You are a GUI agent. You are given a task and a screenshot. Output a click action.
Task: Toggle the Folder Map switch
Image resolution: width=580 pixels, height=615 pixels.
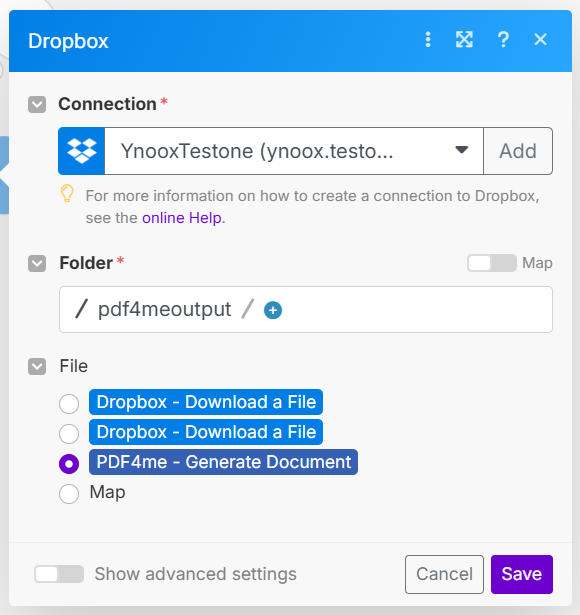[x=492, y=263]
